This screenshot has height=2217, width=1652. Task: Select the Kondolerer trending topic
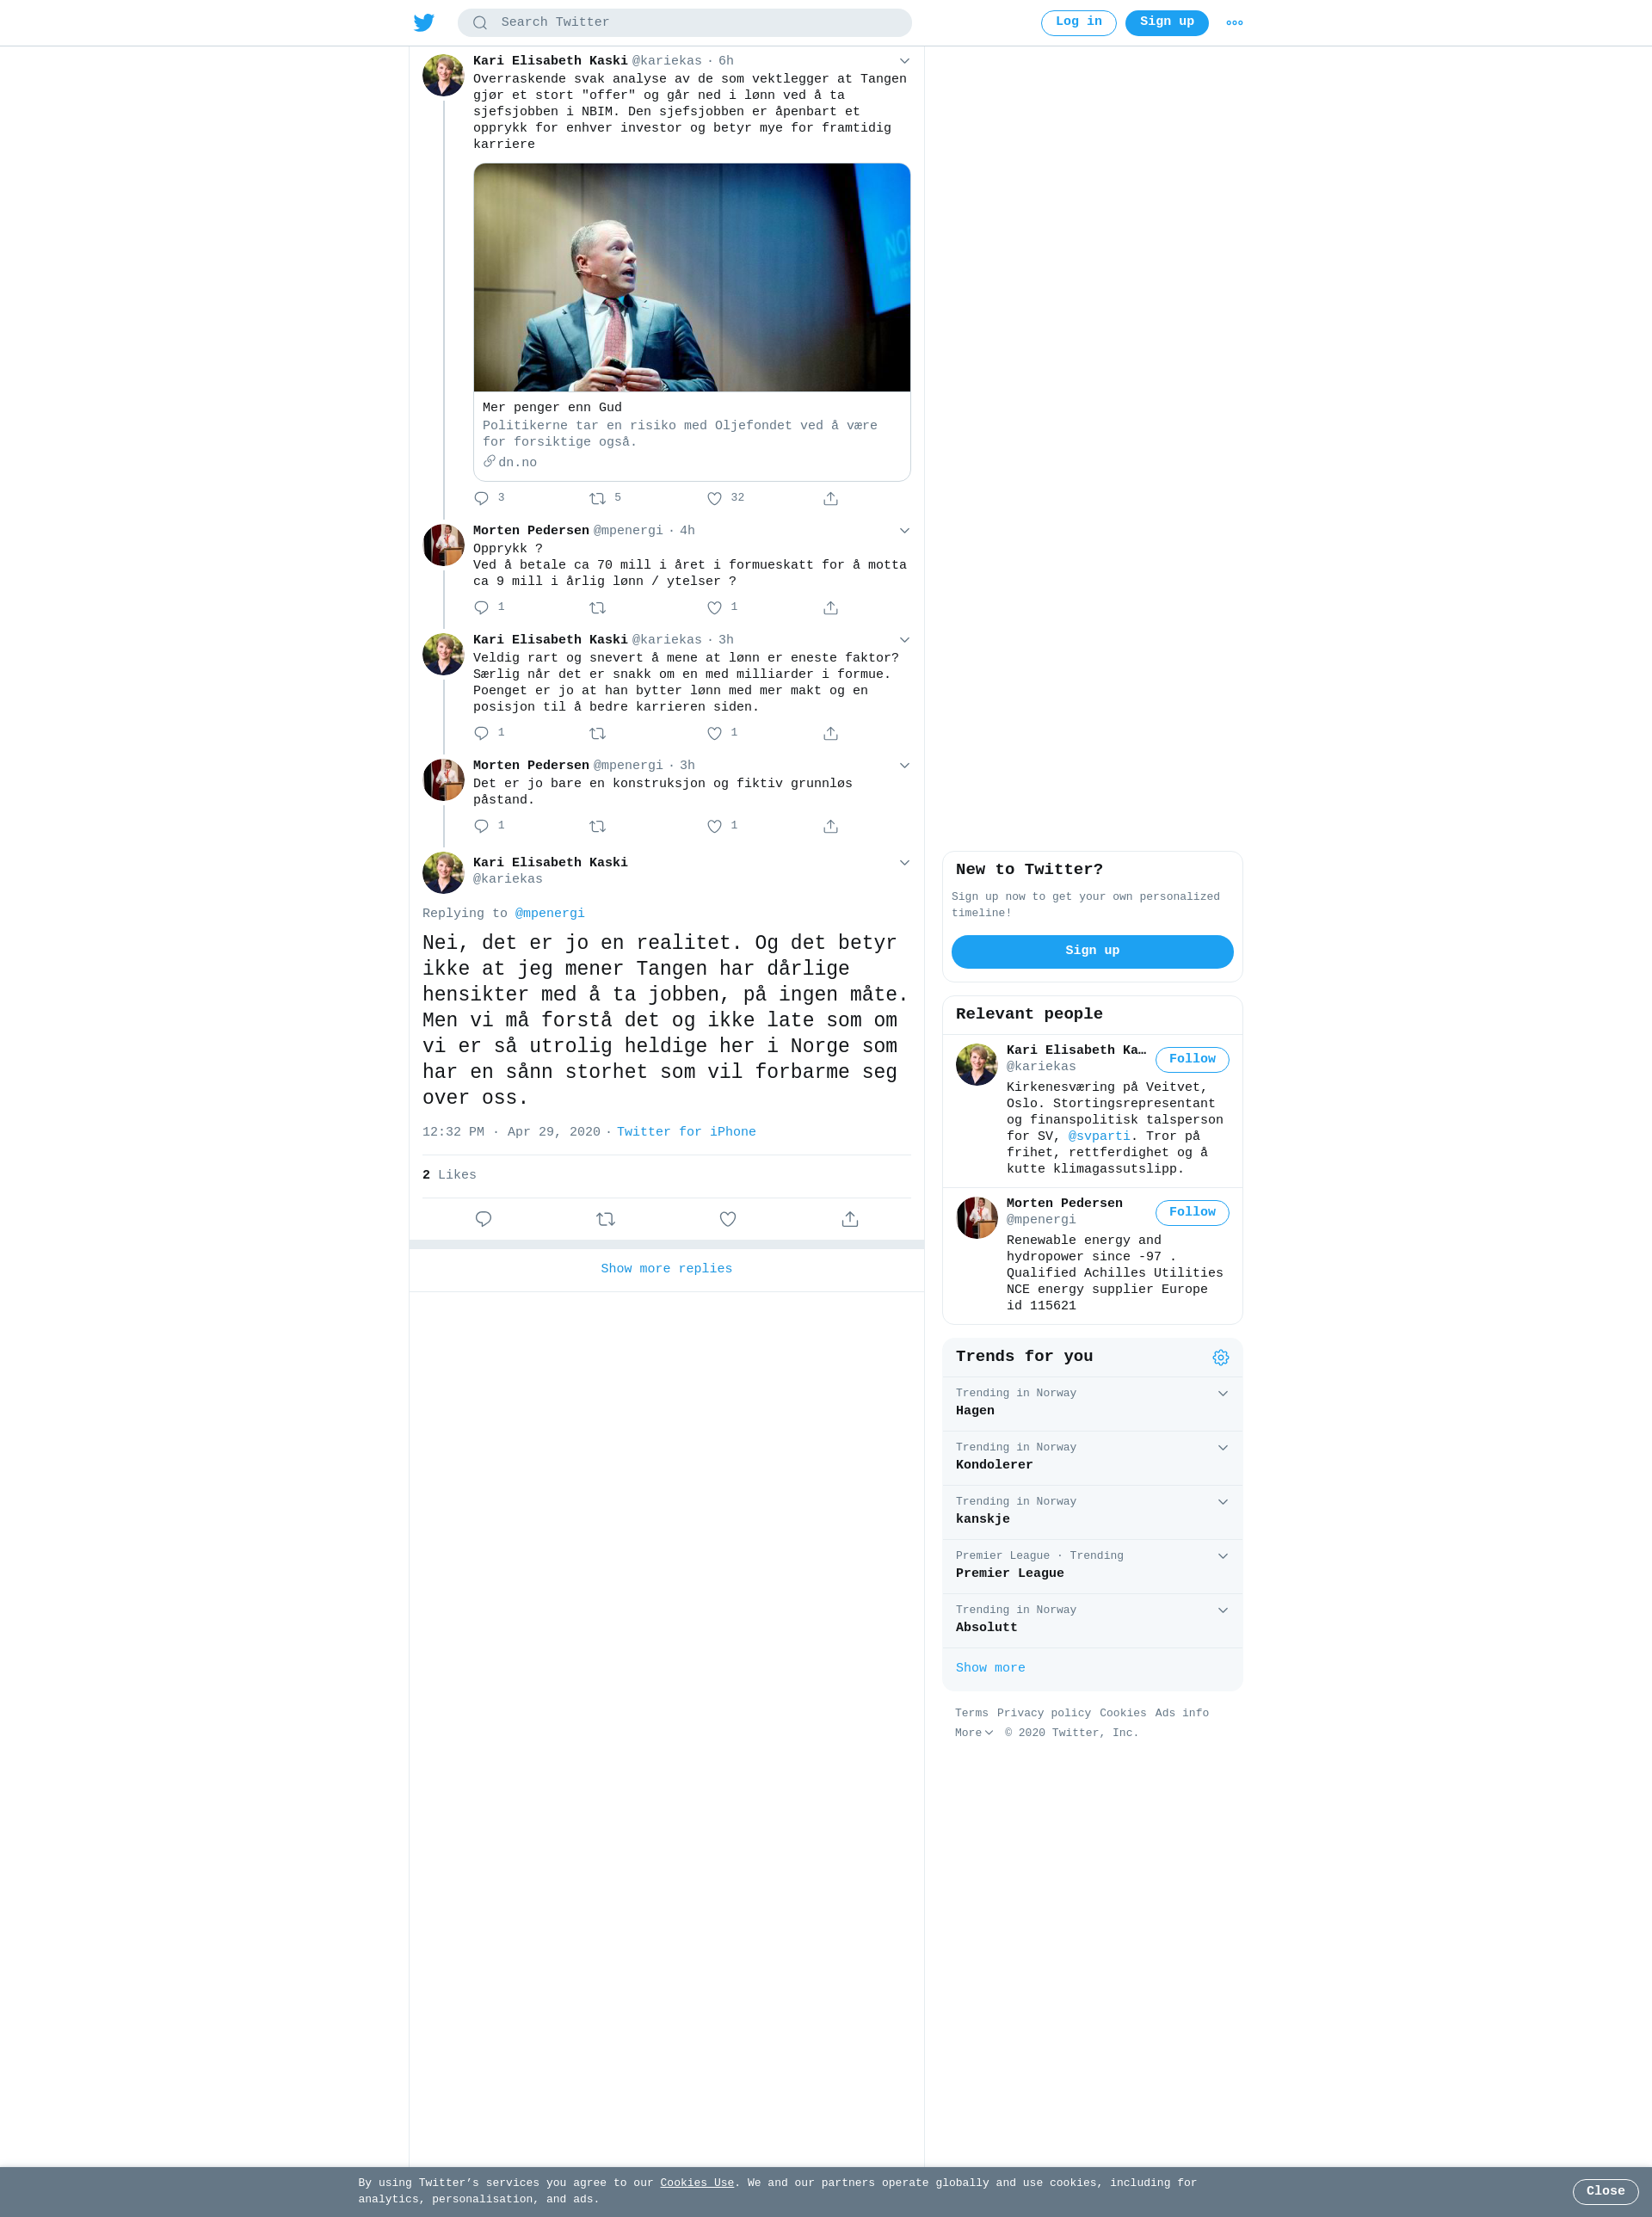pyautogui.click(x=1092, y=1457)
